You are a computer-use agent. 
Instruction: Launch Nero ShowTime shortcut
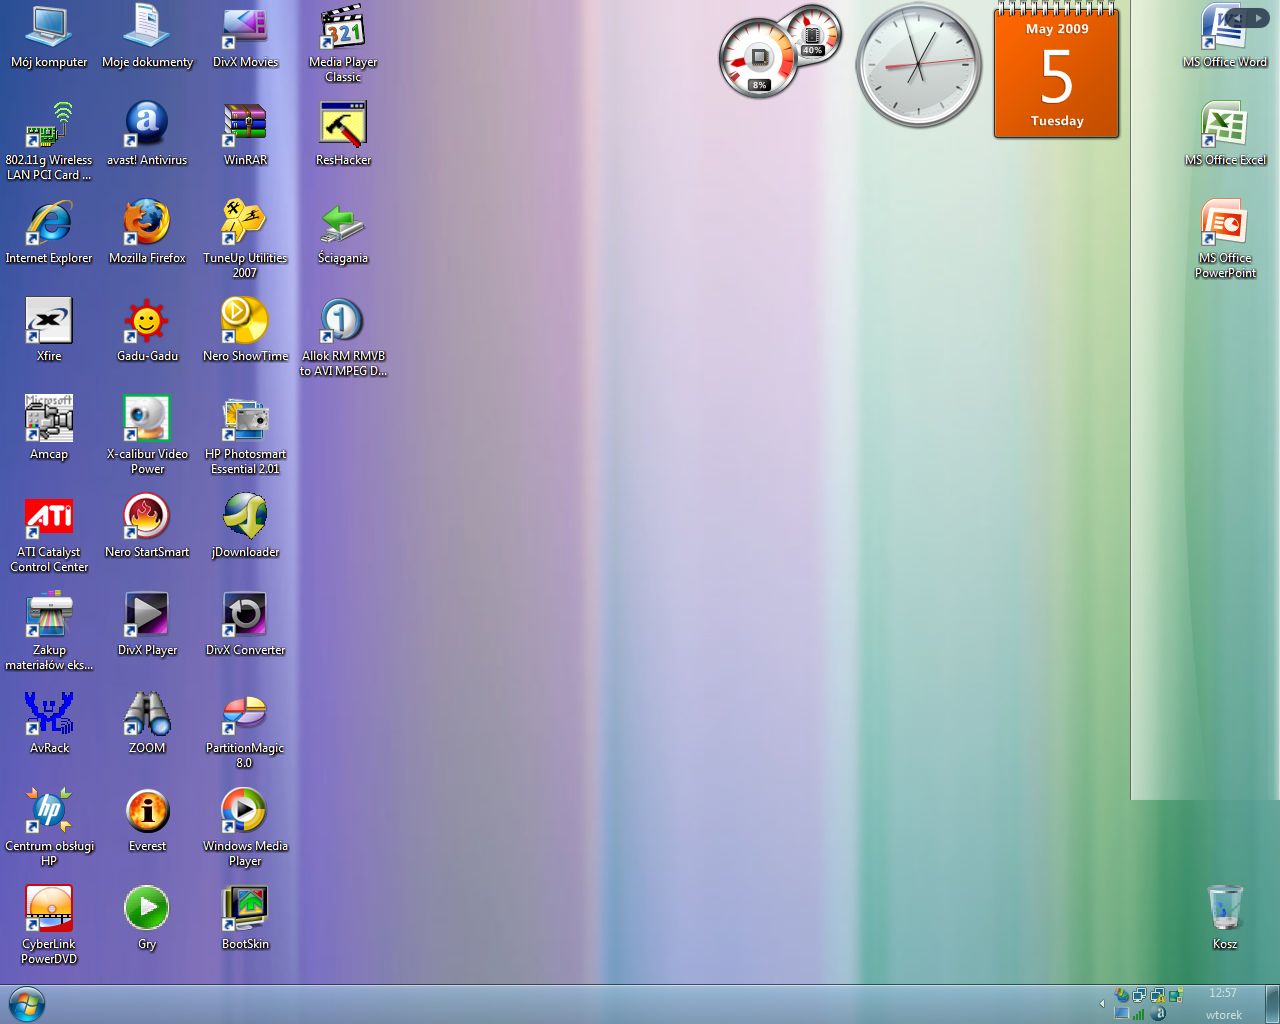pyautogui.click(x=245, y=330)
